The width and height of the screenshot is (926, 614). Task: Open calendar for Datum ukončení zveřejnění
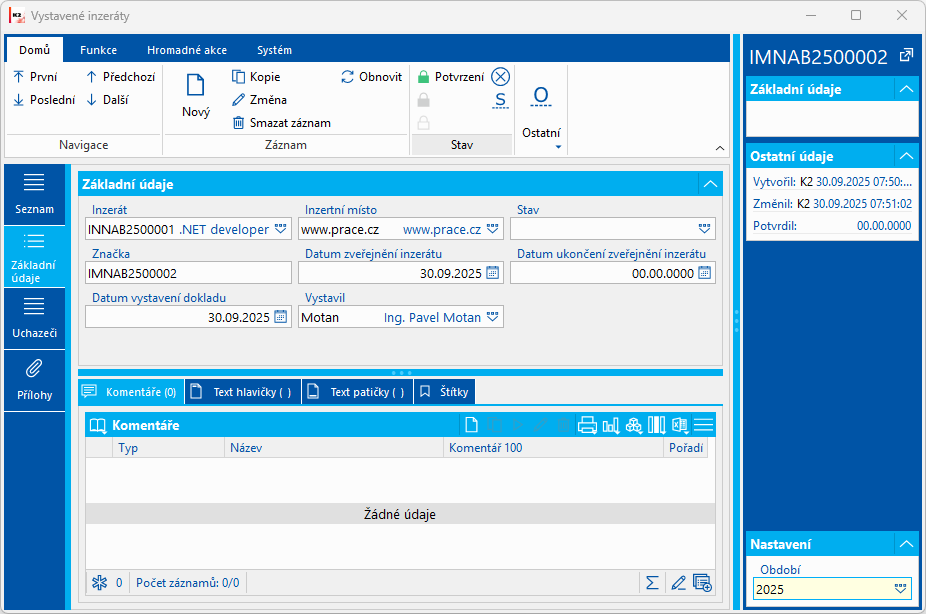pyautogui.click(x=705, y=273)
